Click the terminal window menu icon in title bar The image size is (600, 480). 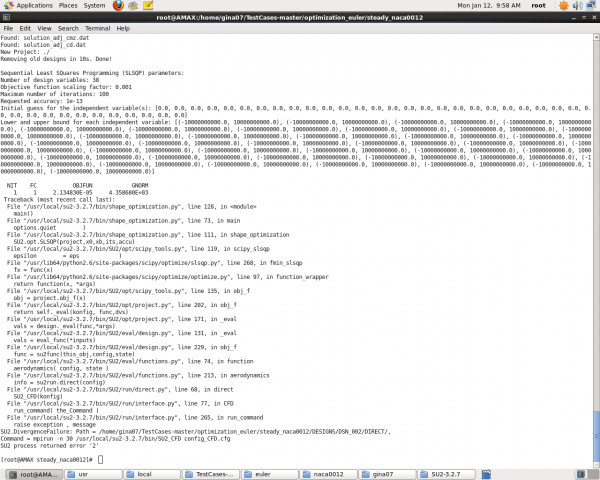pyautogui.click(x=6, y=17)
